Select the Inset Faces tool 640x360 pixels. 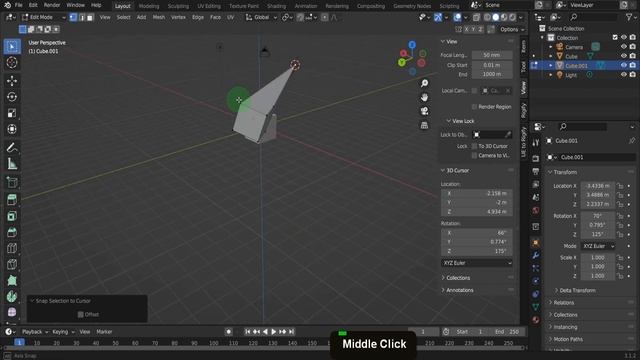(12, 216)
